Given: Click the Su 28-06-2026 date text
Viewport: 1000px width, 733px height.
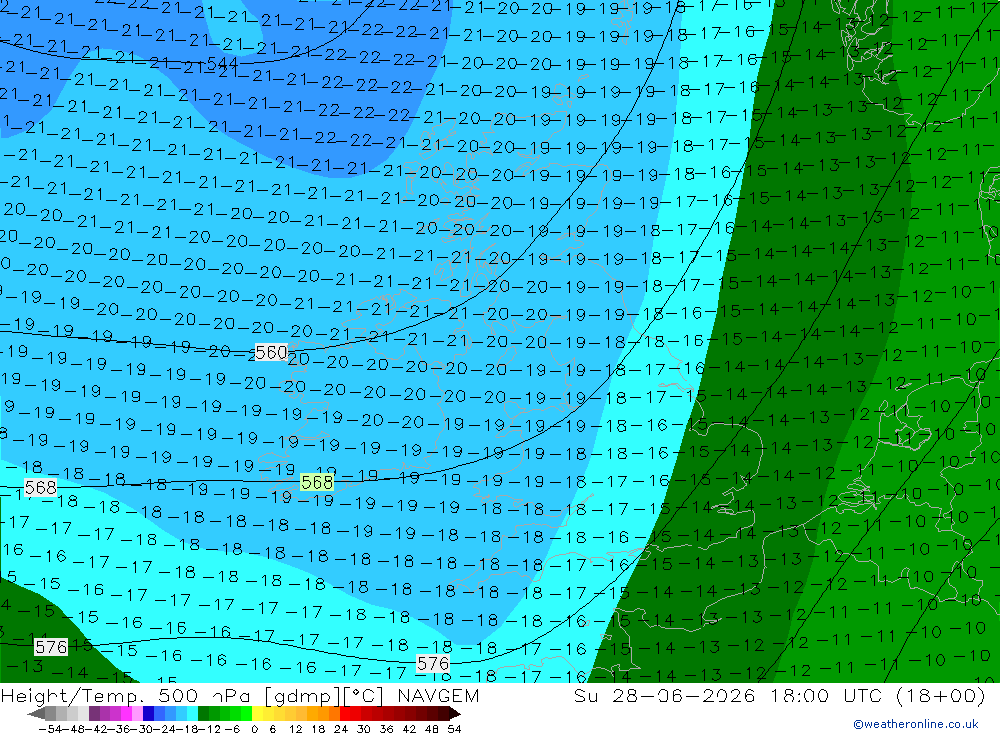Looking at the screenshot, I should (x=665, y=695).
